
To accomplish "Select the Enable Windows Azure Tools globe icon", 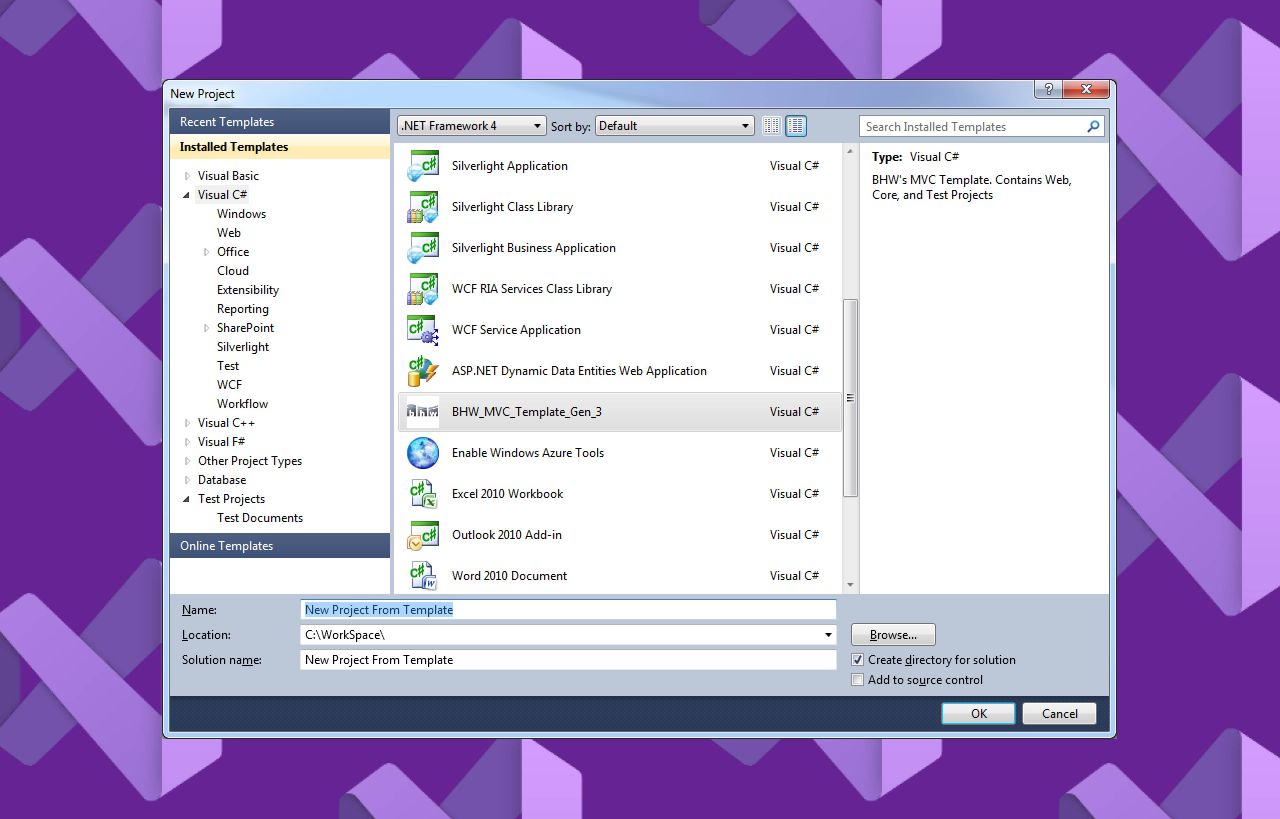I will coord(423,453).
